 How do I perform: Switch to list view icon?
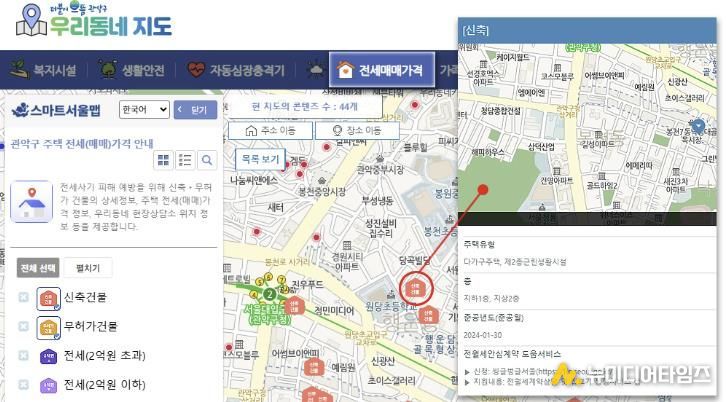tap(185, 160)
